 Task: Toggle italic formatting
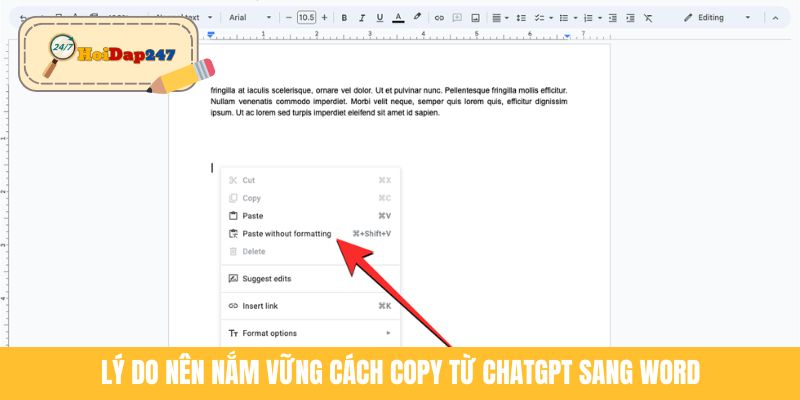click(x=362, y=17)
